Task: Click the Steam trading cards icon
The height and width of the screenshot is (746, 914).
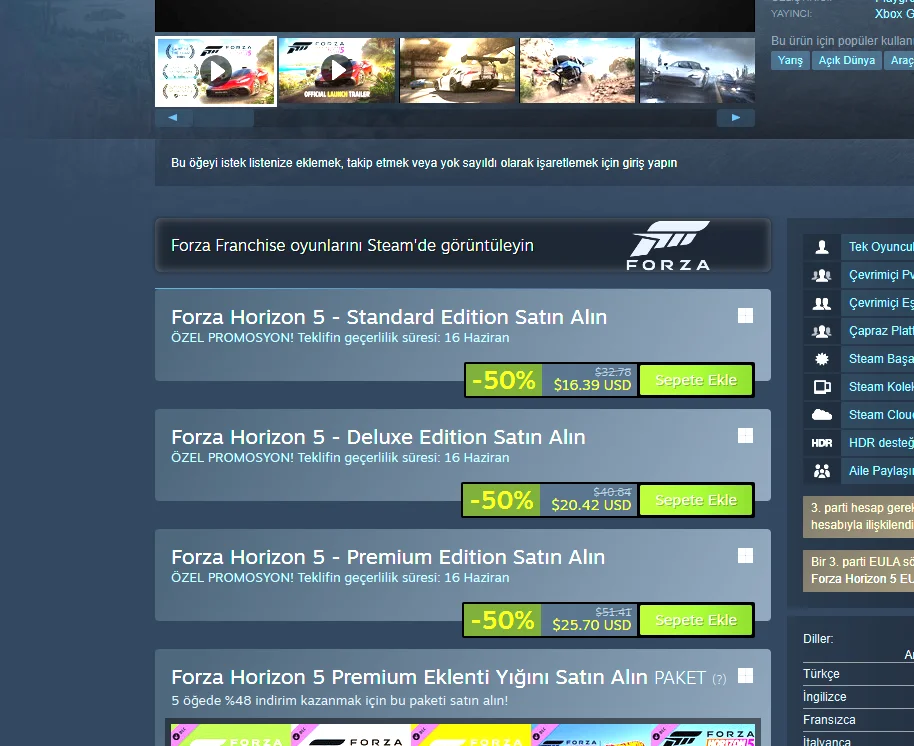Action: tap(822, 387)
